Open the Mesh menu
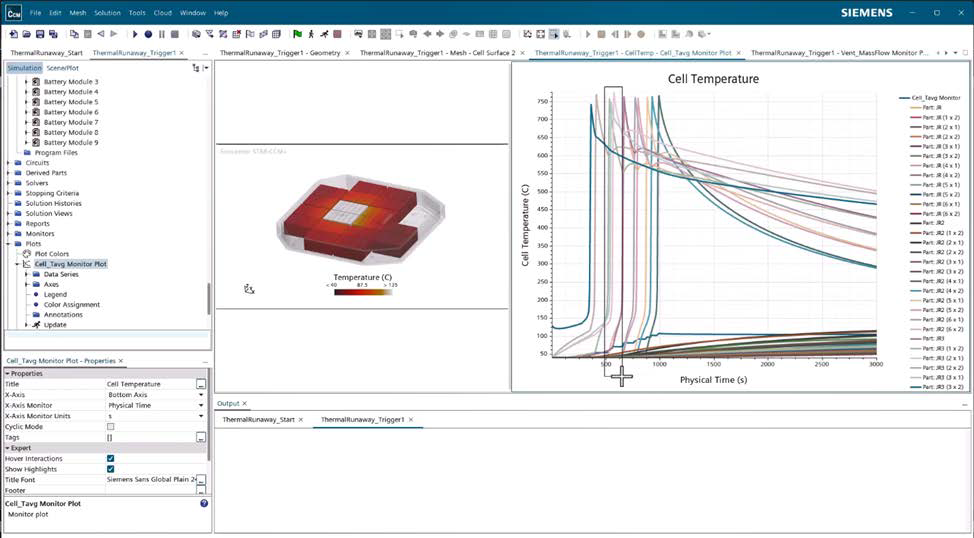This screenshot has height=538, width=974. tap(77, 13)
